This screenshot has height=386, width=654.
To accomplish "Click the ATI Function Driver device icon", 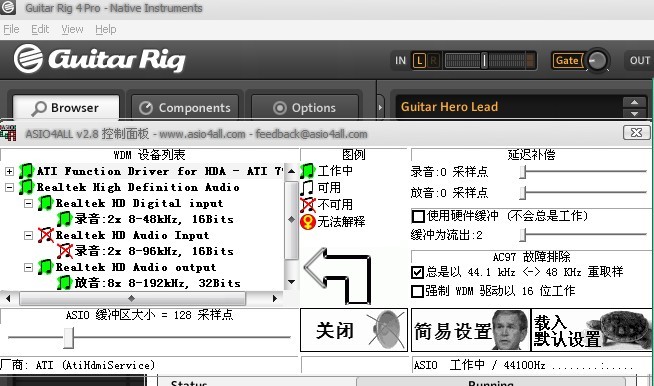I will [26, 171].
